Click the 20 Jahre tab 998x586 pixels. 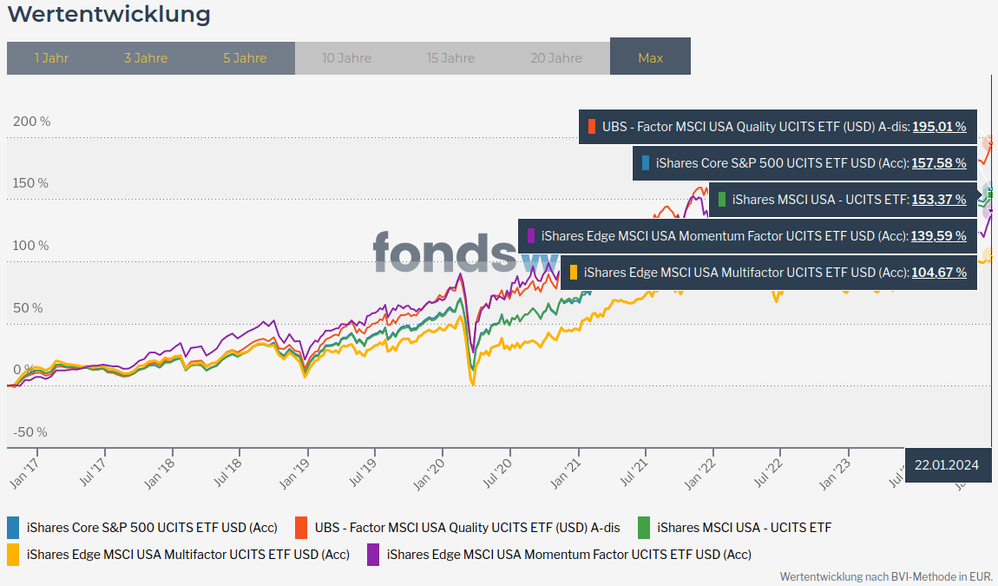(555, 58)
